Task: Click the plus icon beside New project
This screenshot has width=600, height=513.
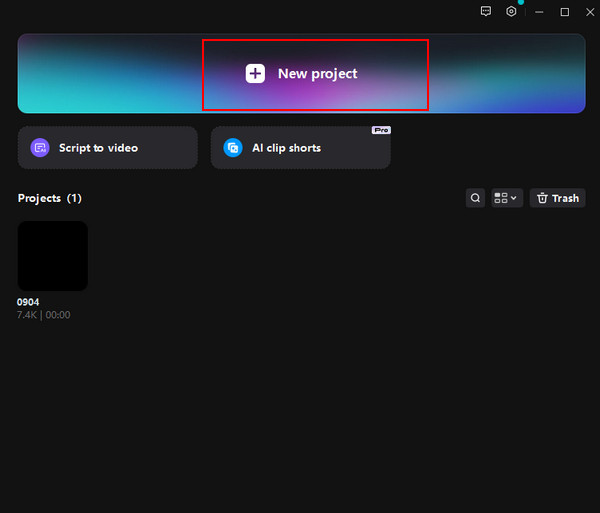Action: tap(255, 73)
